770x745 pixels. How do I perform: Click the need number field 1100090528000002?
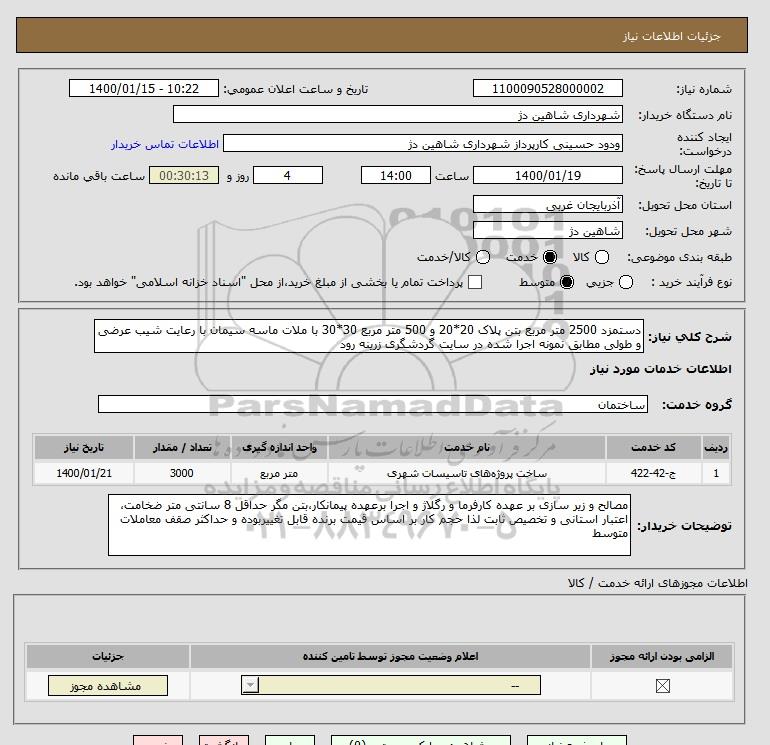click(x=548, y=88)
